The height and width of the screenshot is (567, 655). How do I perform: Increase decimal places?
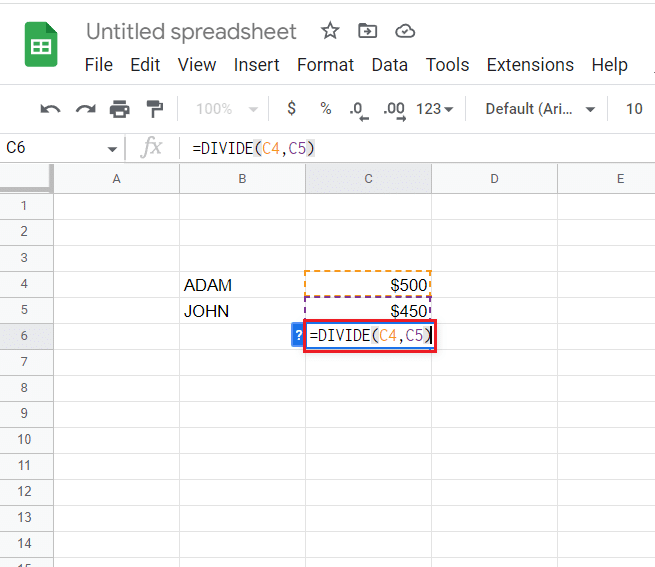point(395,111)
